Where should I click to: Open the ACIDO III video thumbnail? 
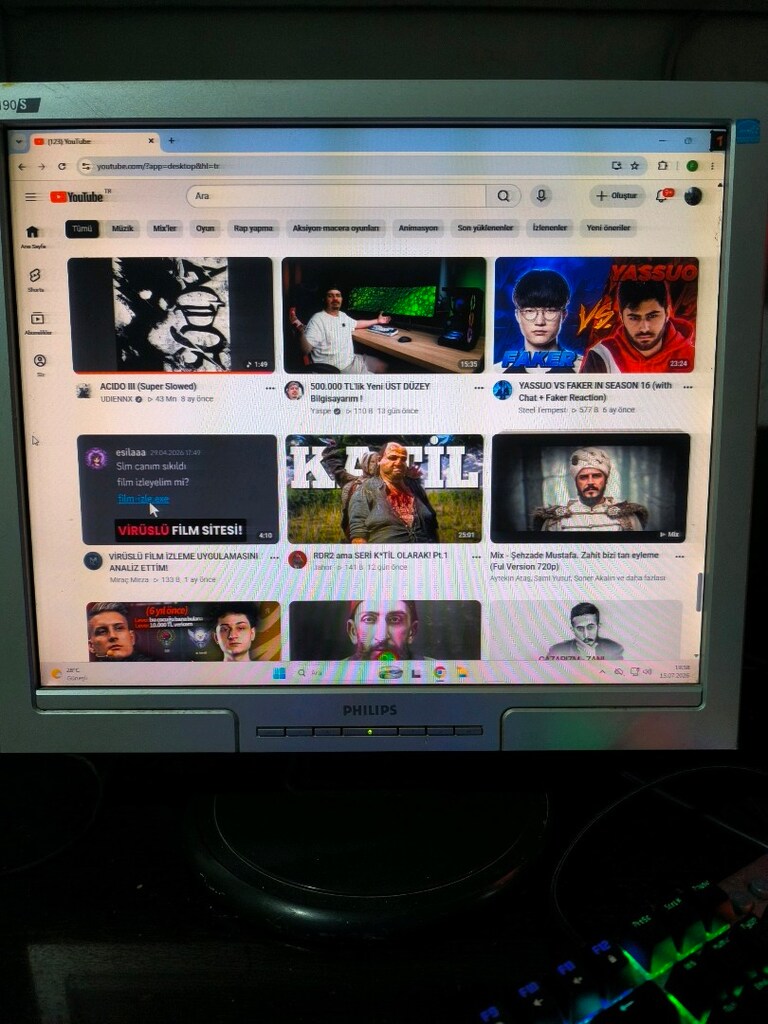coord(170,315)
